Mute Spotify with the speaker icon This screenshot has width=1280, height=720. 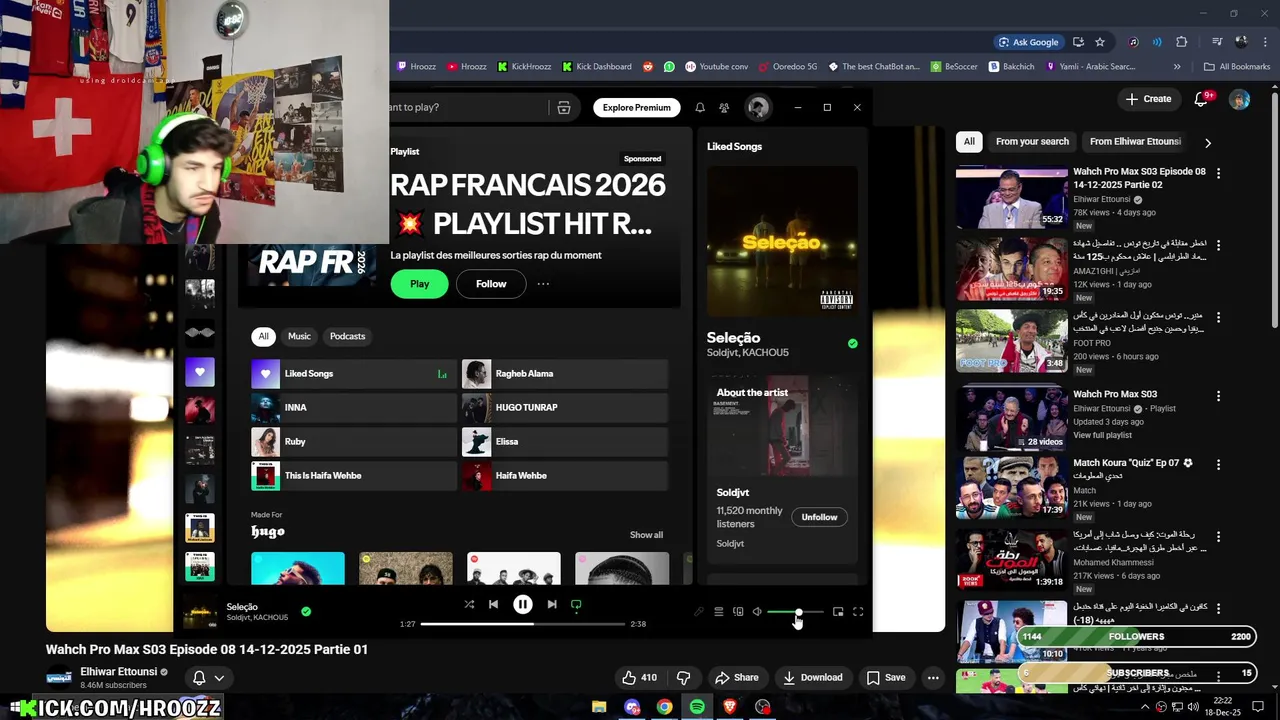(x=757, y=612)
